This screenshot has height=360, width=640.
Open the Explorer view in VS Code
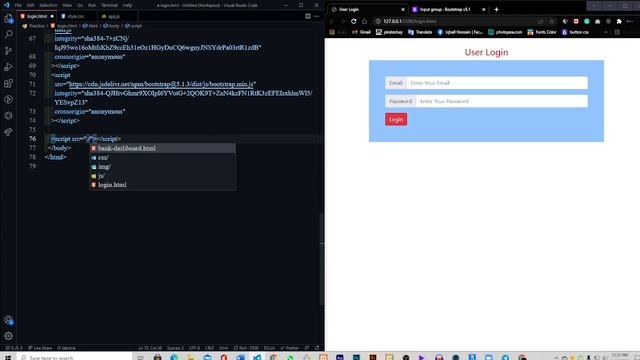(8, 18)
